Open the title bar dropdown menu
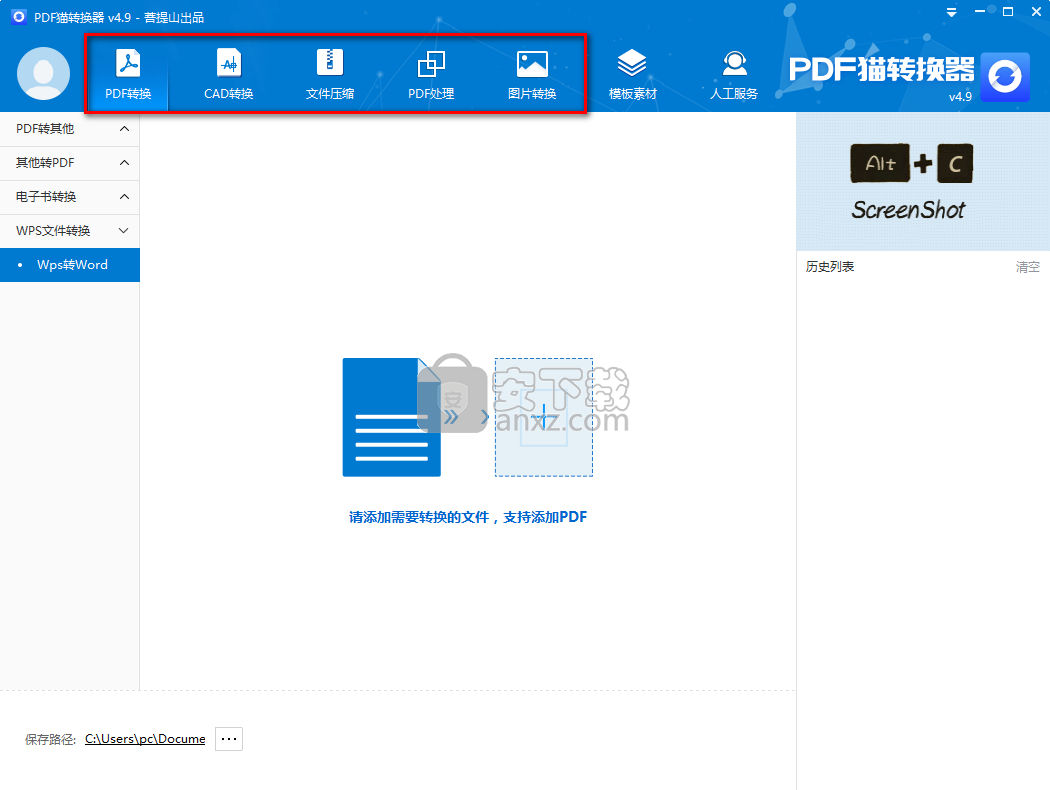Screen dimensions: 1050x790 click(x=952, y=12)
